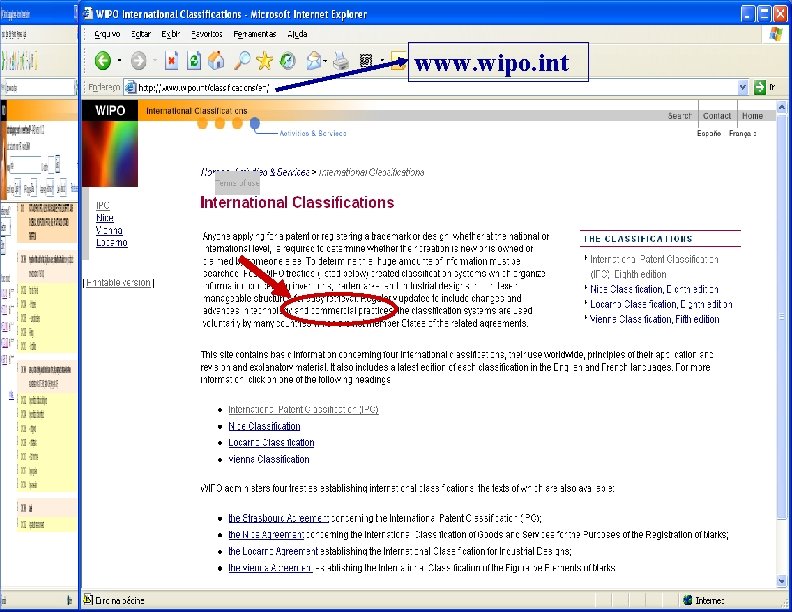Click Vienna in the left navigation
Viewport: 792px width, 612px height.
(109, 230)
